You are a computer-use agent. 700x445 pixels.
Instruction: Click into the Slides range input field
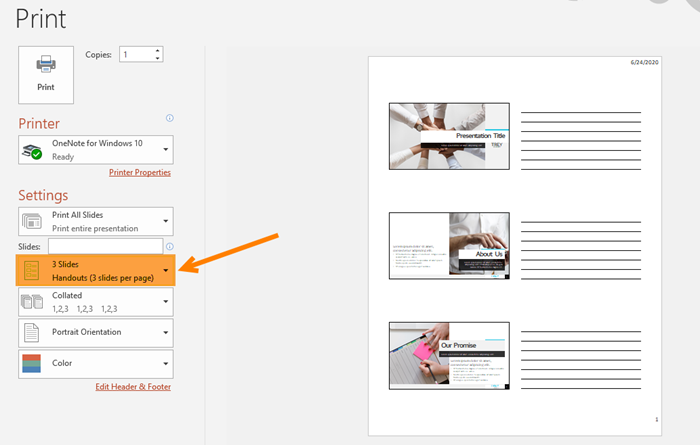tap(106, 246)
